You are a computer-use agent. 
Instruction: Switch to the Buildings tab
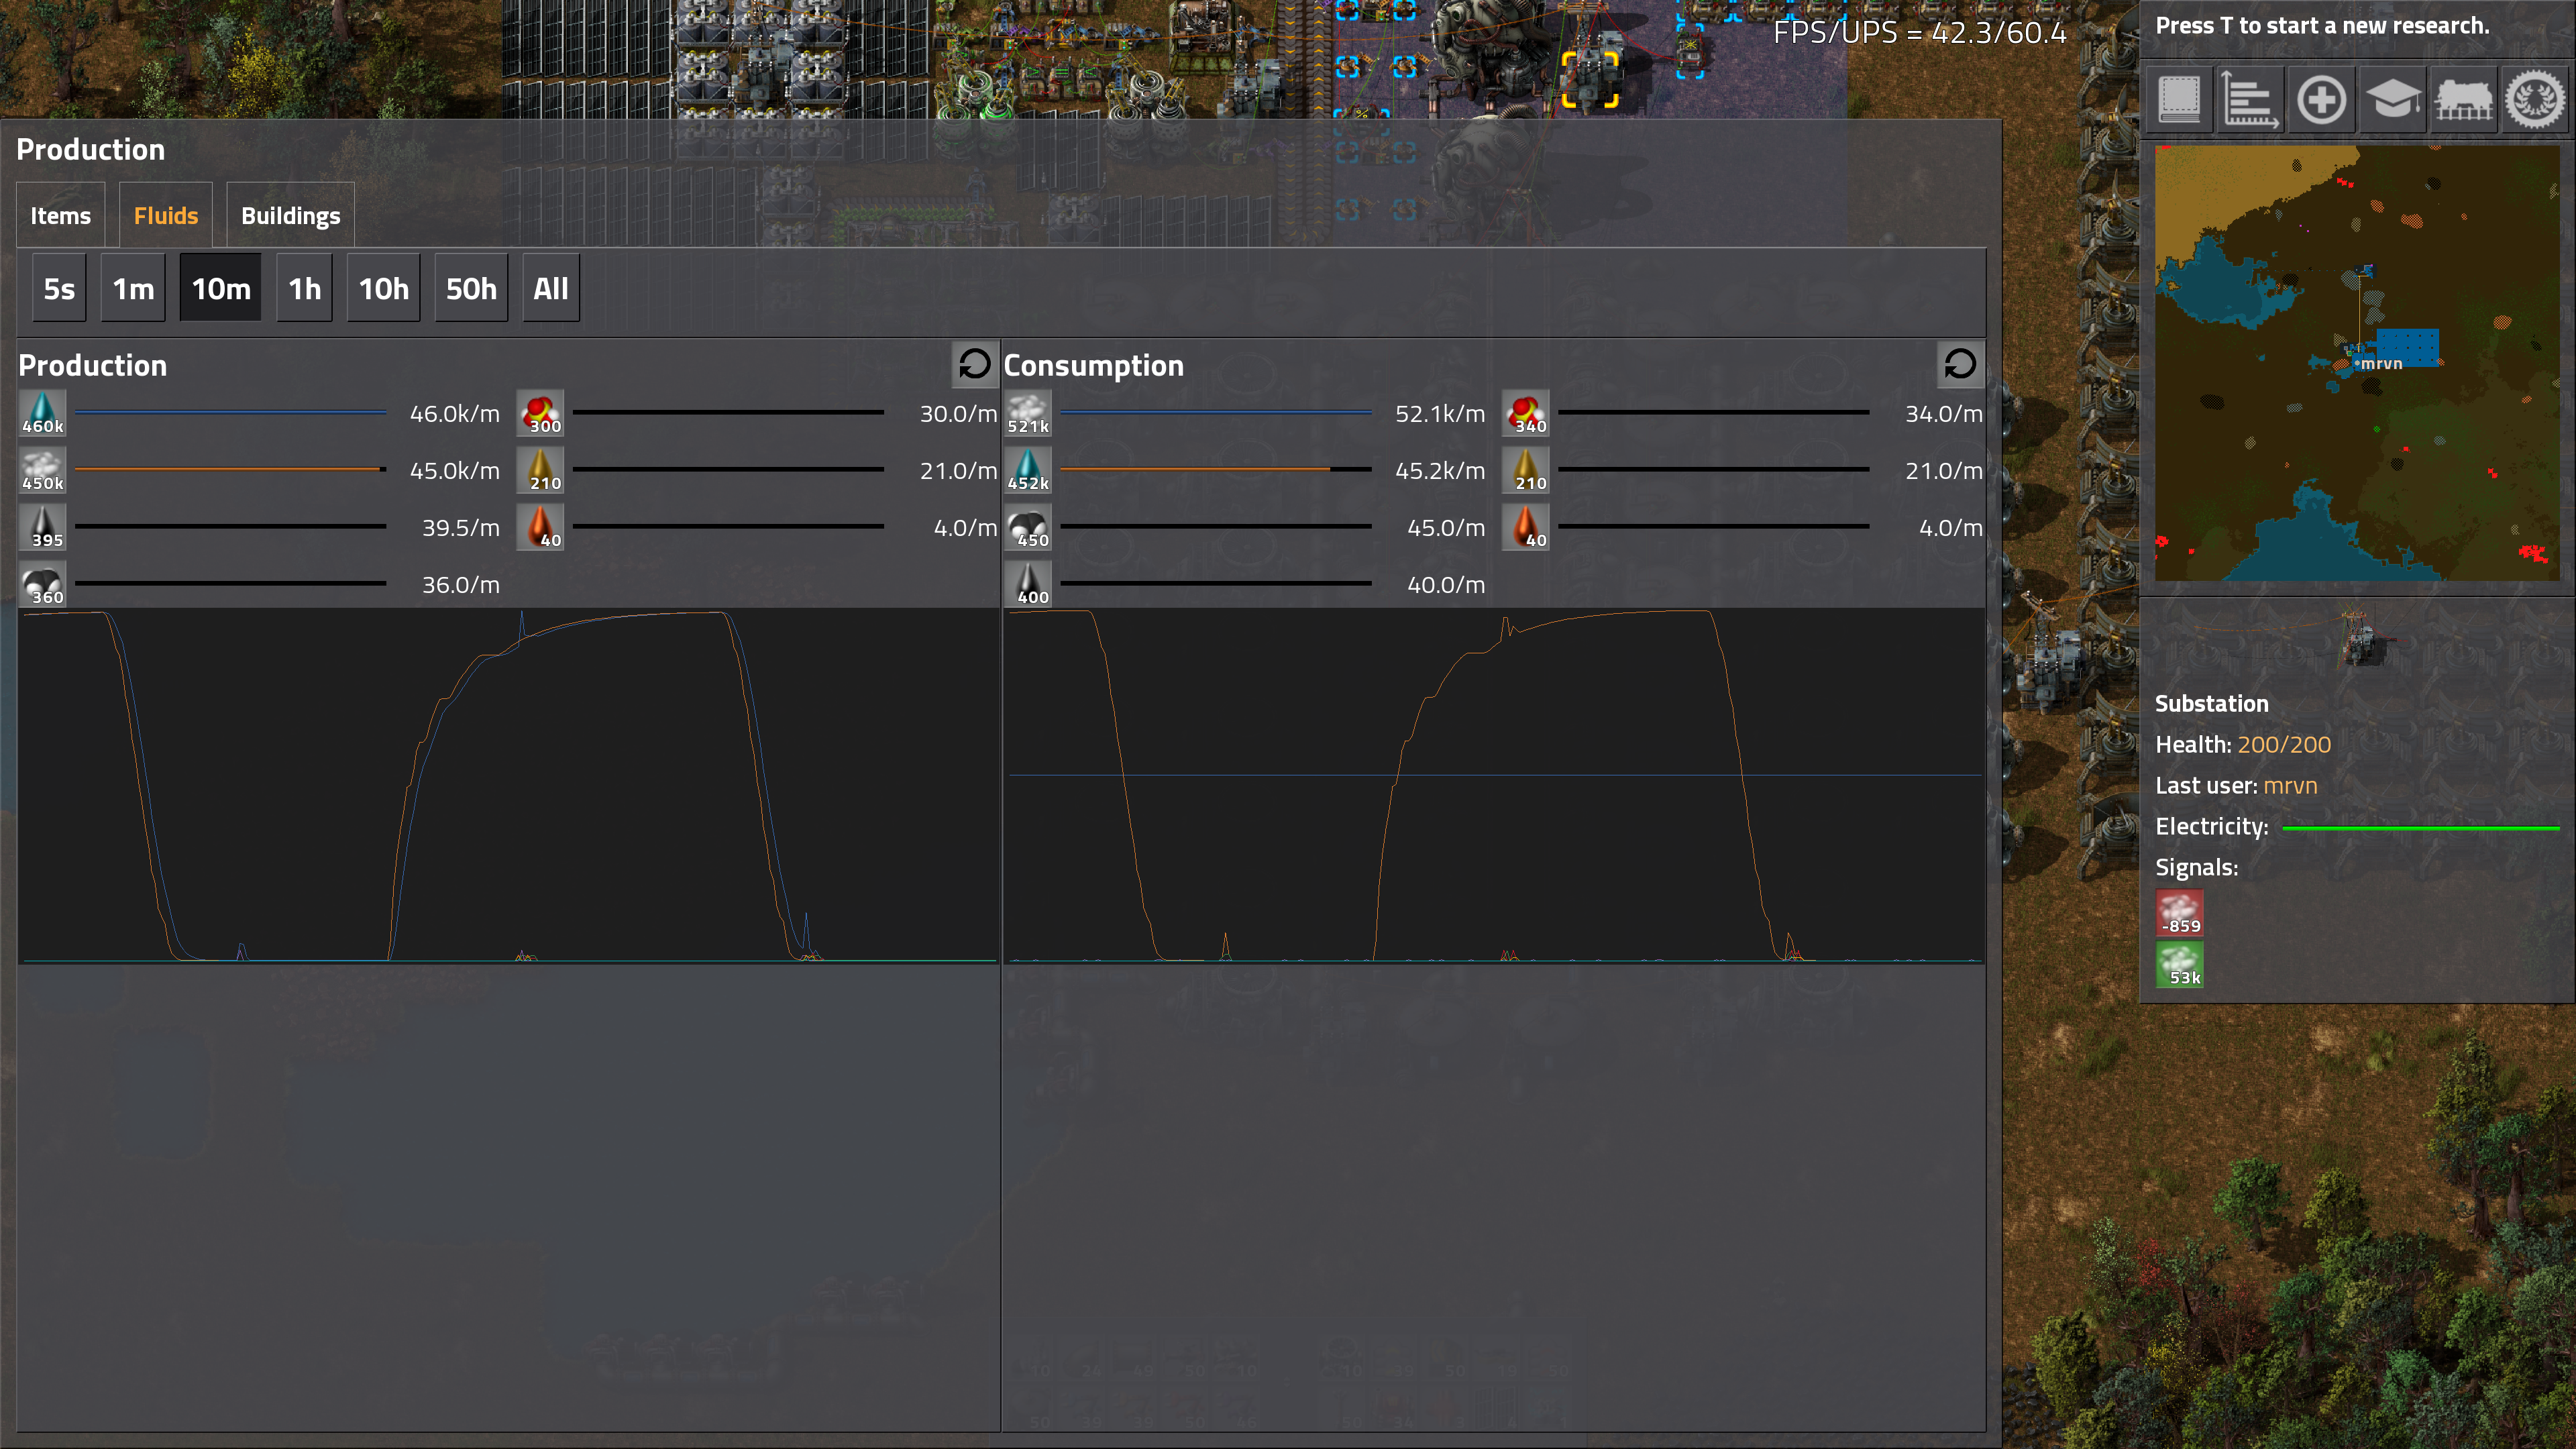pos(290,215)
